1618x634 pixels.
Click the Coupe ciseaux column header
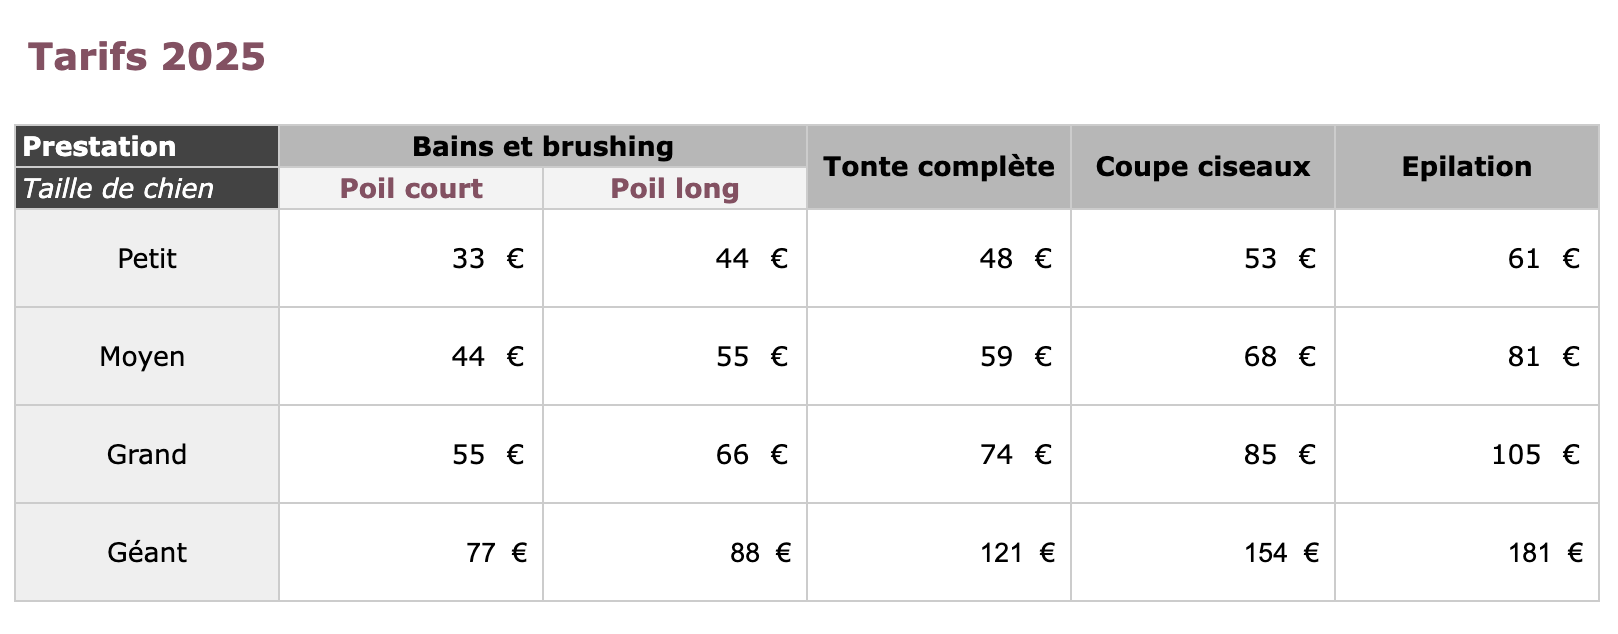tap(1203, 167)
